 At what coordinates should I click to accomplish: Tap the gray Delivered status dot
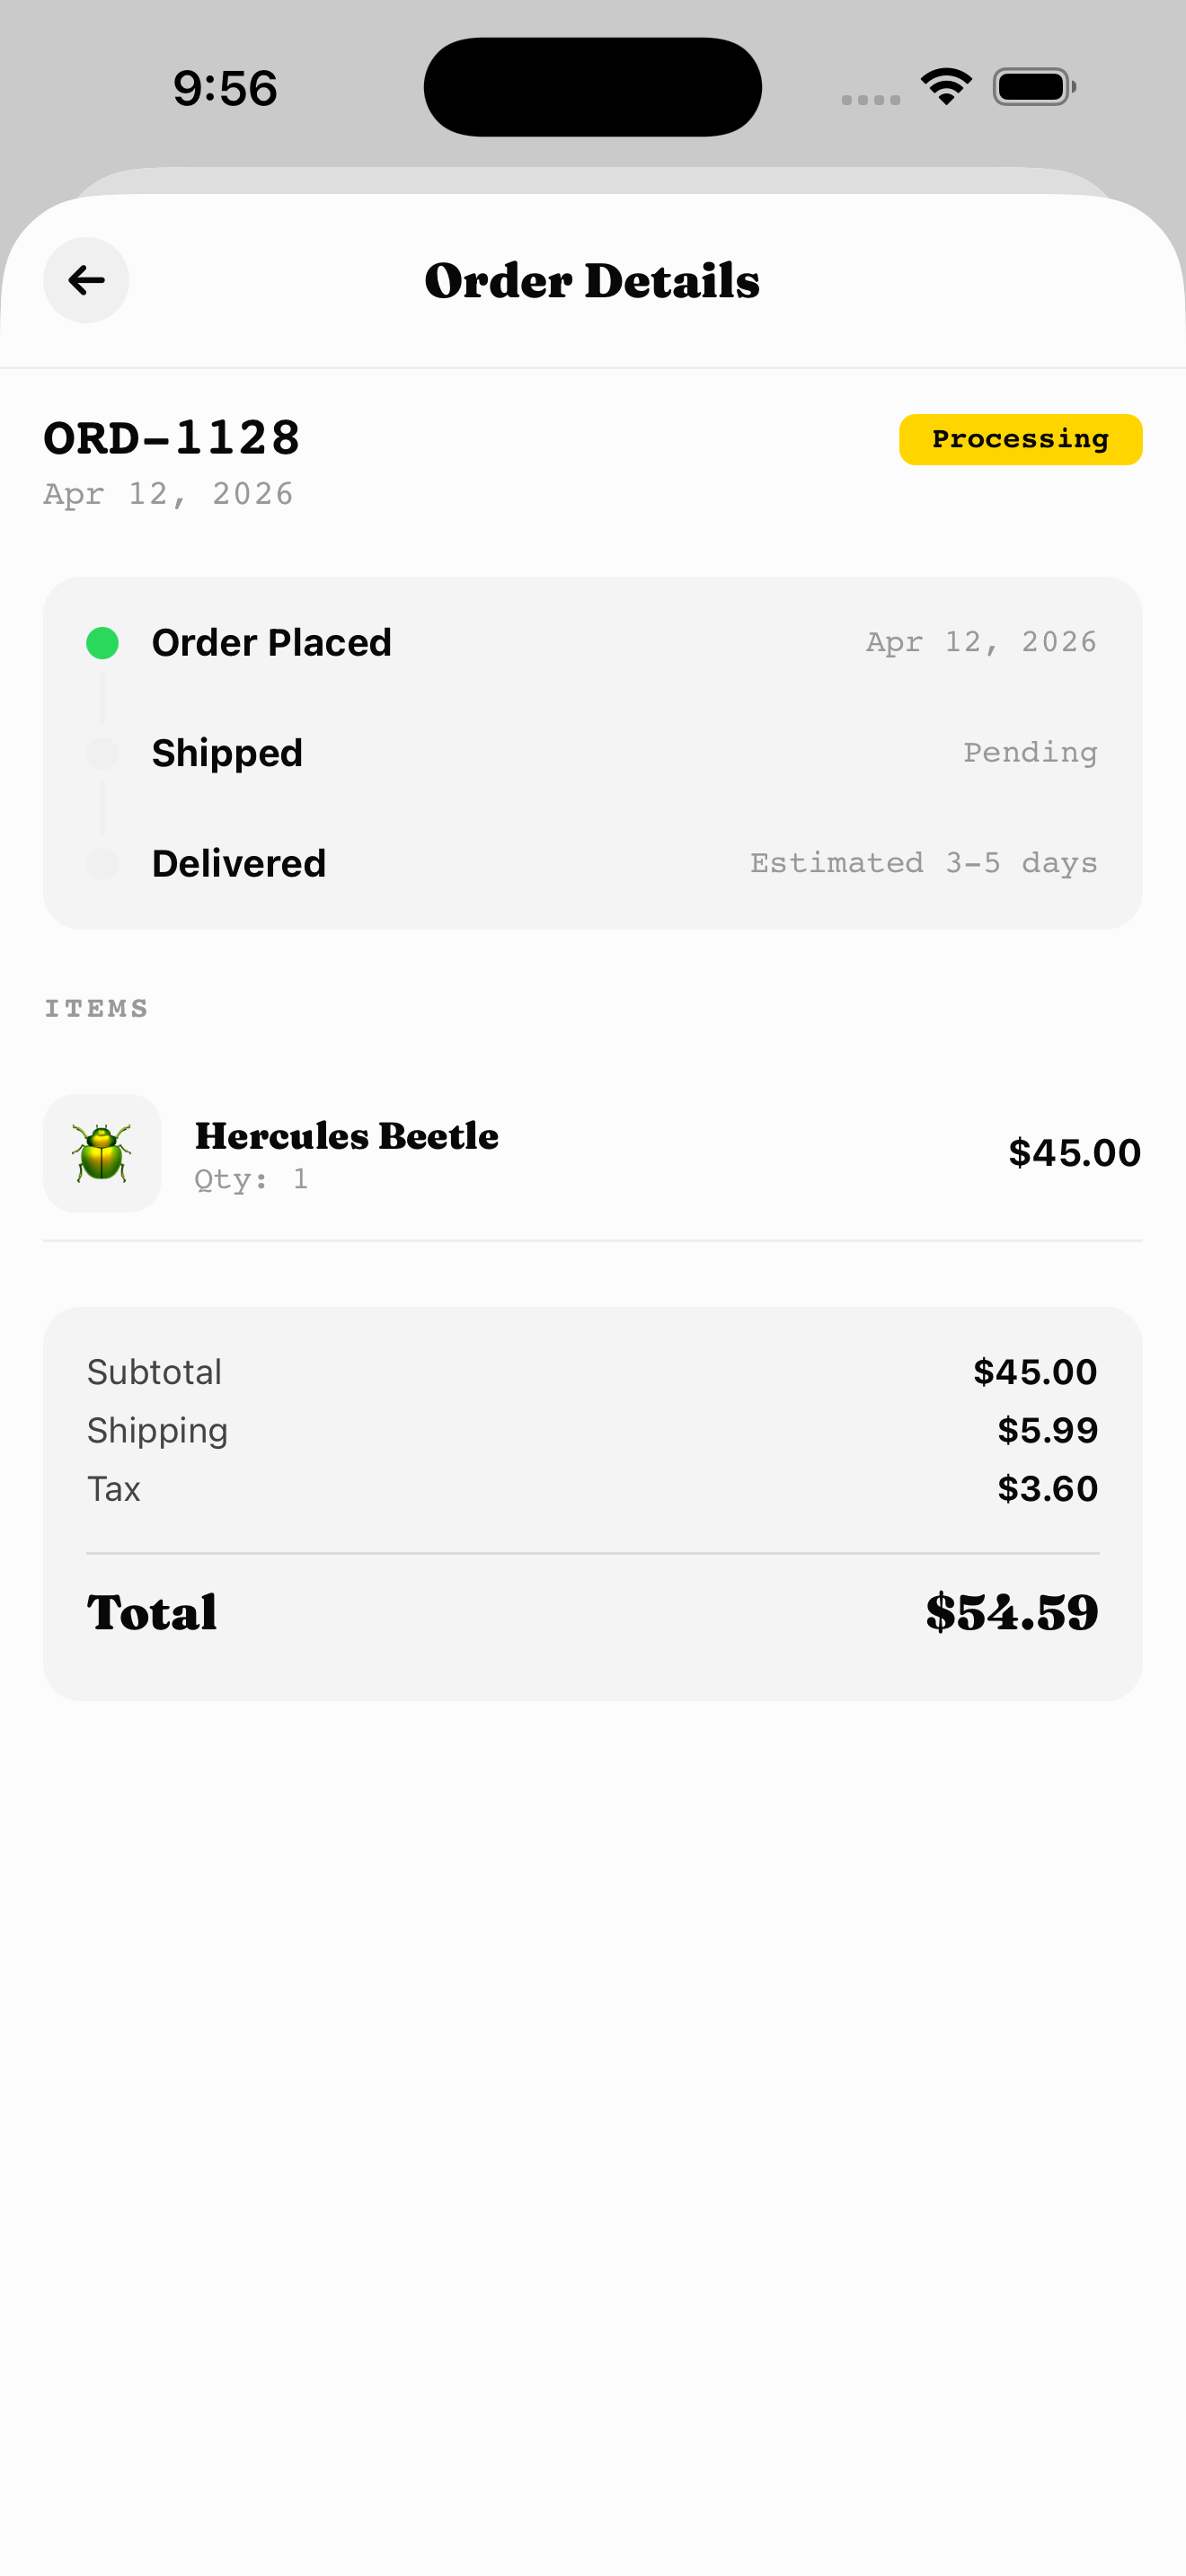coord(103,863)
